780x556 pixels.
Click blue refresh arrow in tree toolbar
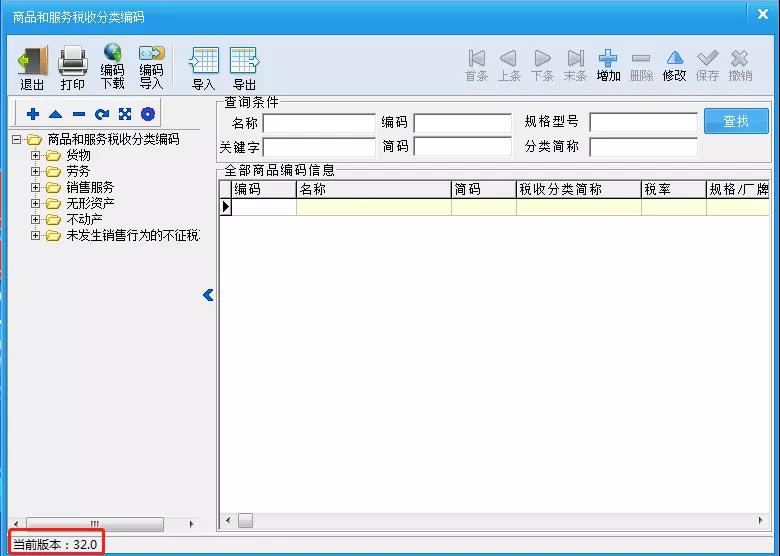[102, 114]
